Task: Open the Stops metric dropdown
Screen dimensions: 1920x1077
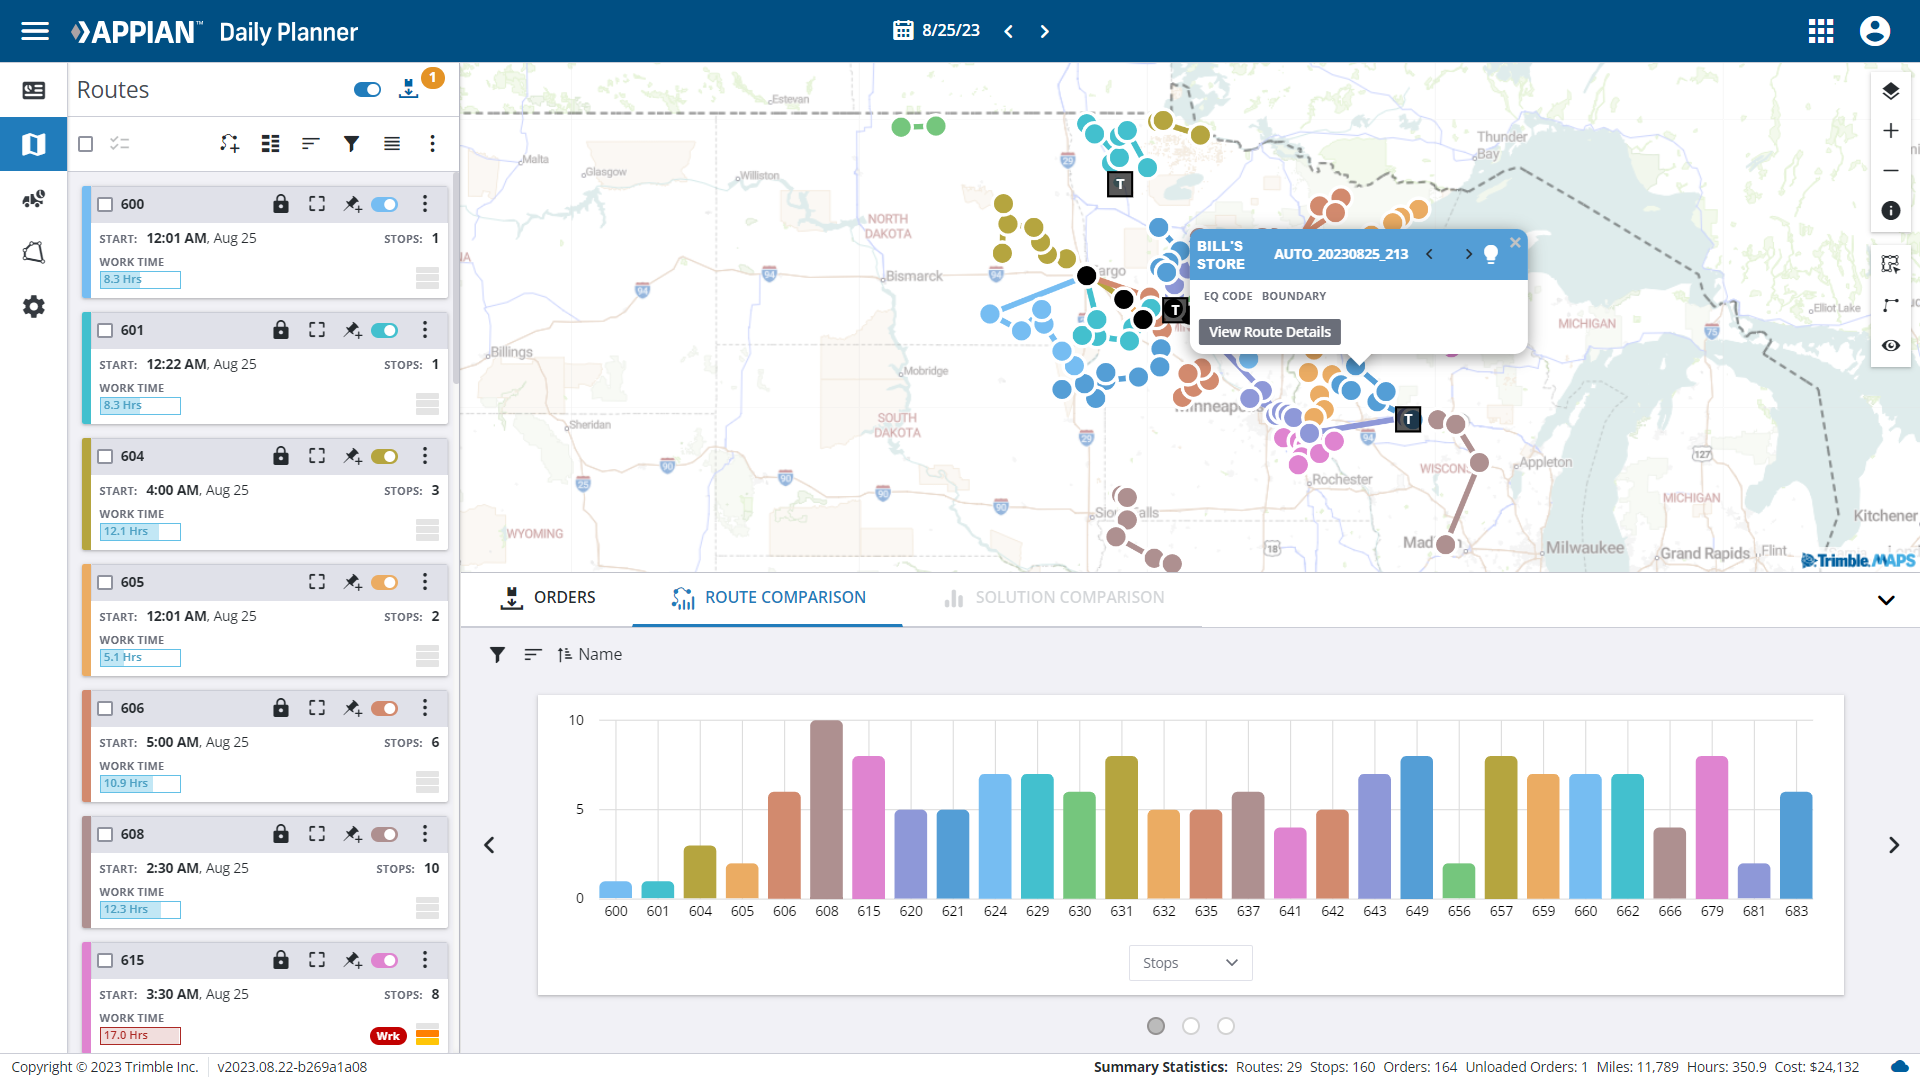Action: [x=1190, y=963]
